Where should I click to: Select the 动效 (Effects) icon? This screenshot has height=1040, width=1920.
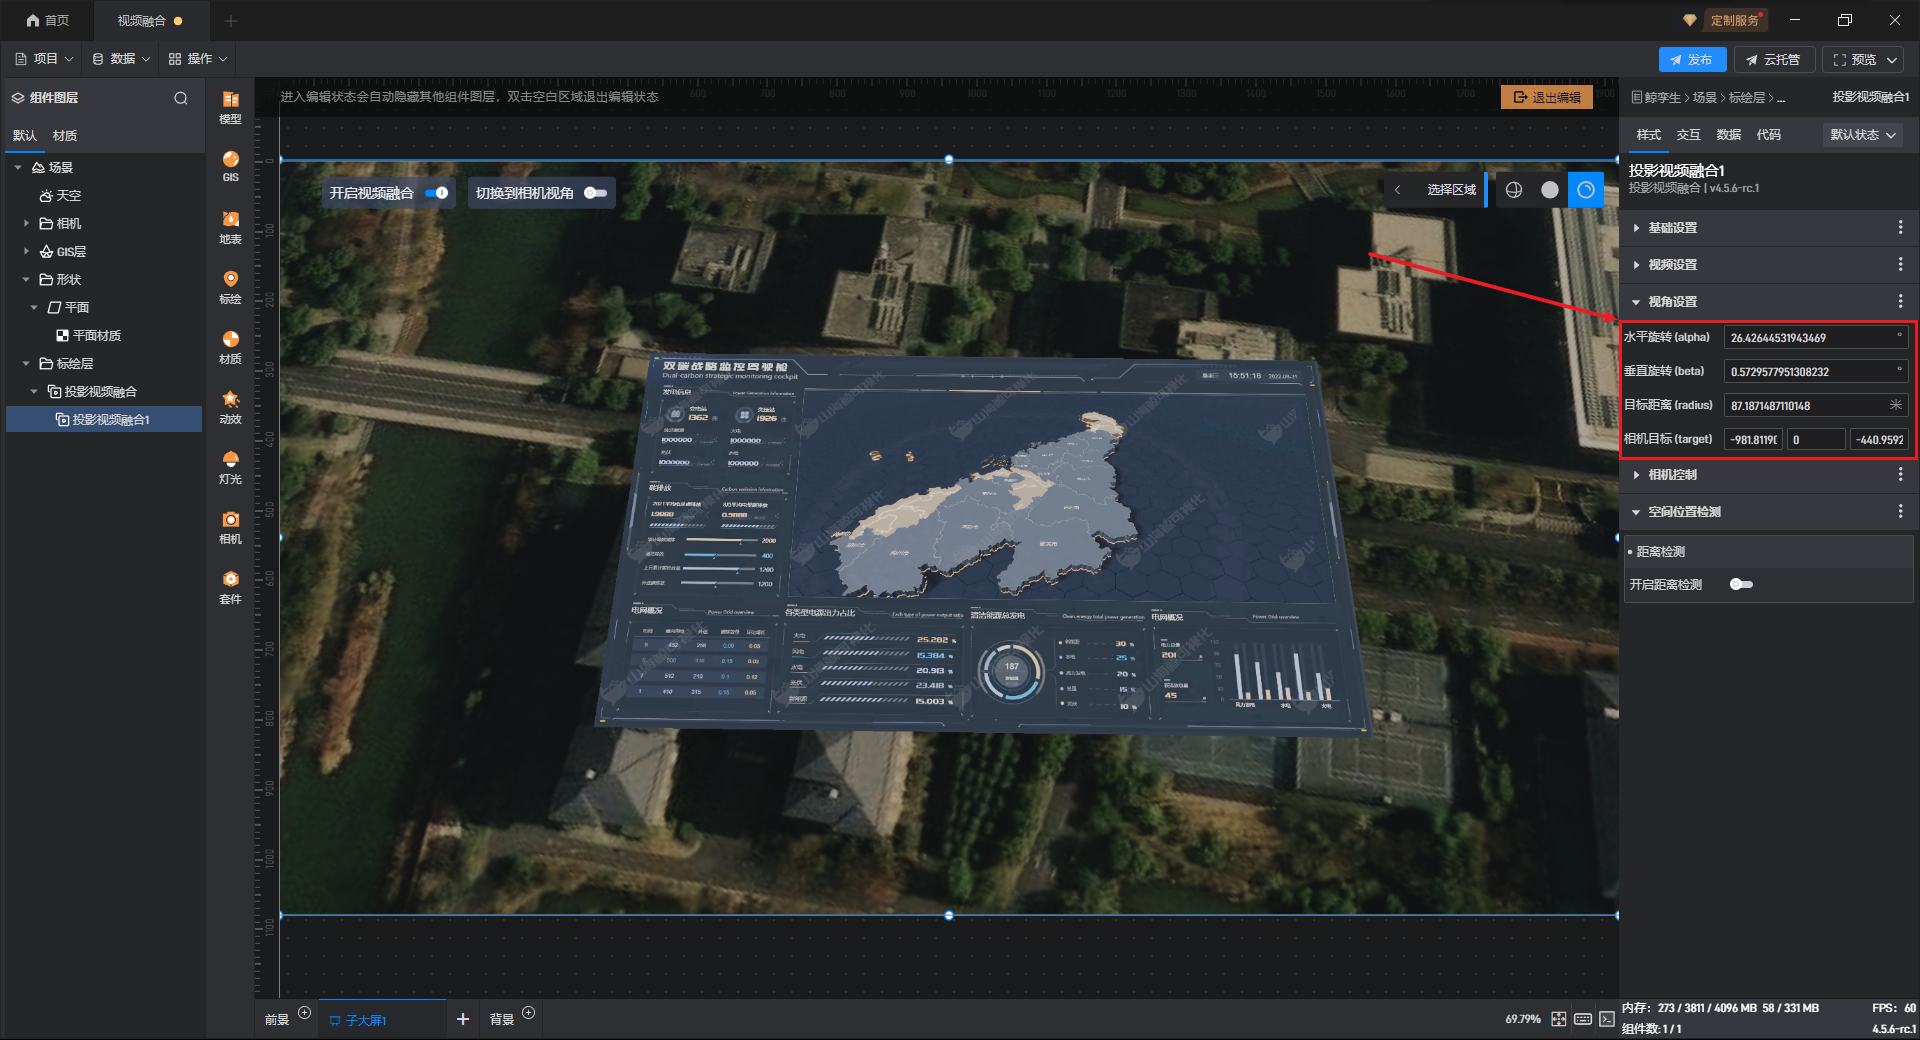pyautogui.click(x=230, y=407)
